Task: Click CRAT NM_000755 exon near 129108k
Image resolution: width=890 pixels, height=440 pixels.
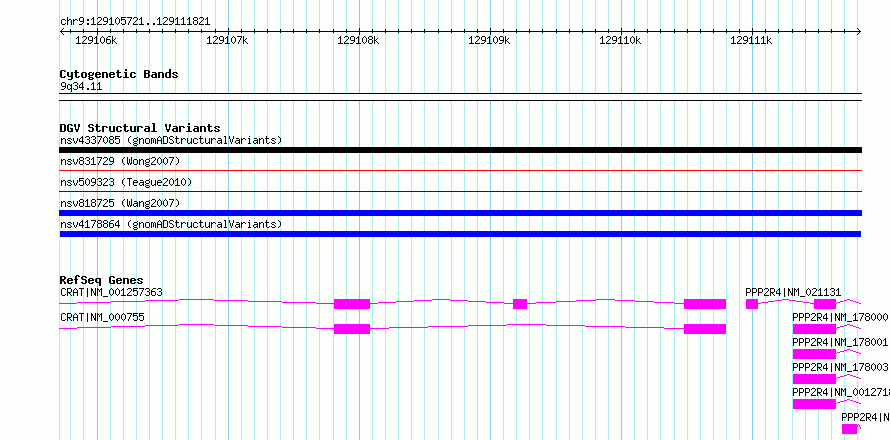Action: 352,329
